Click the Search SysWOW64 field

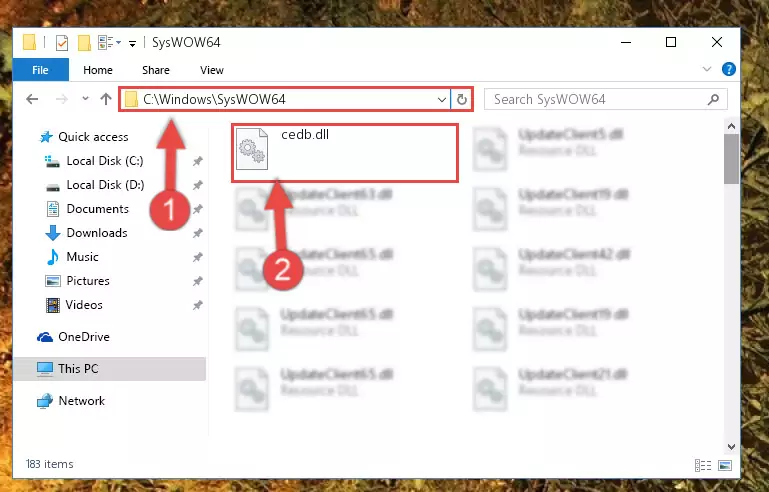click(x=605, y=100)
